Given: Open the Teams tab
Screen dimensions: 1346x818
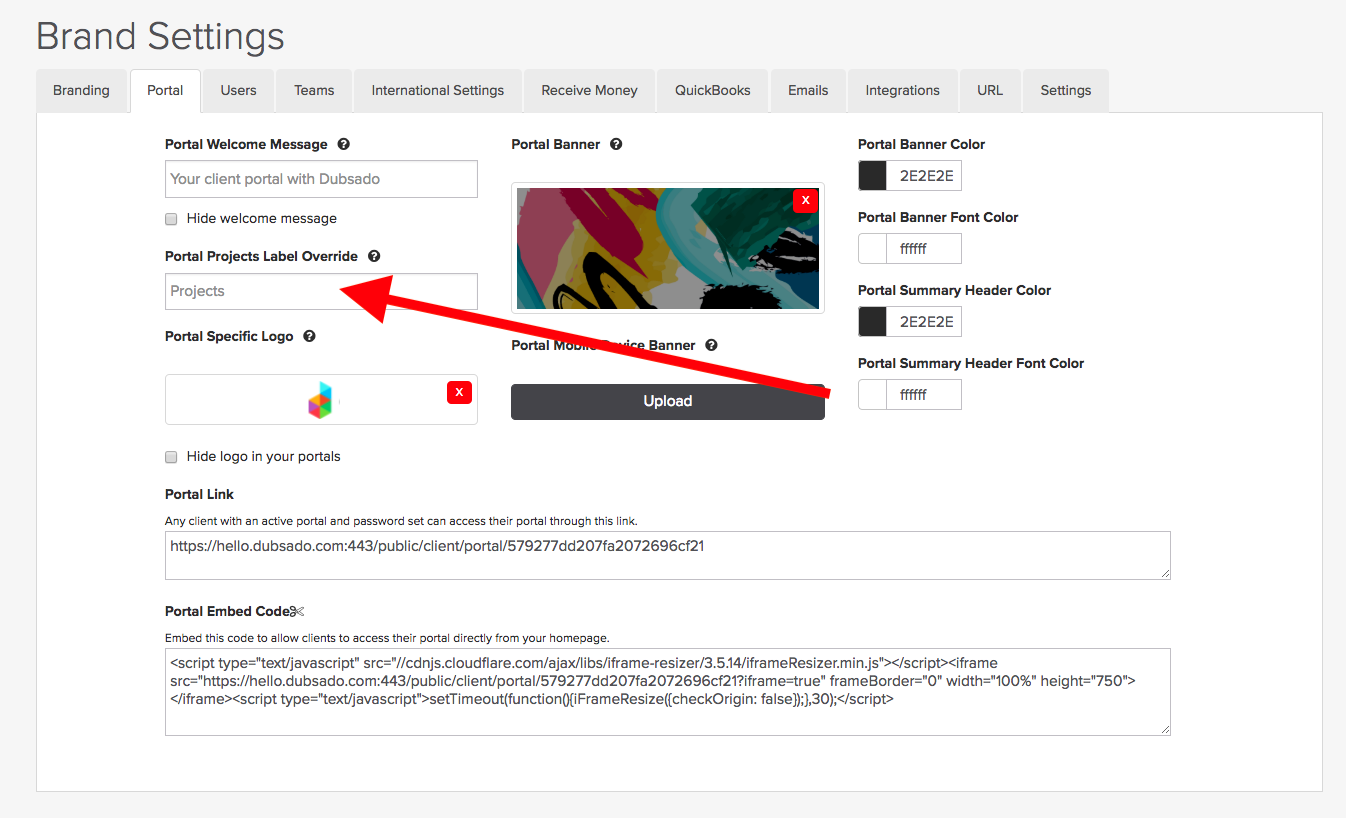Looking at the screenshot, I should click(314, 90).
